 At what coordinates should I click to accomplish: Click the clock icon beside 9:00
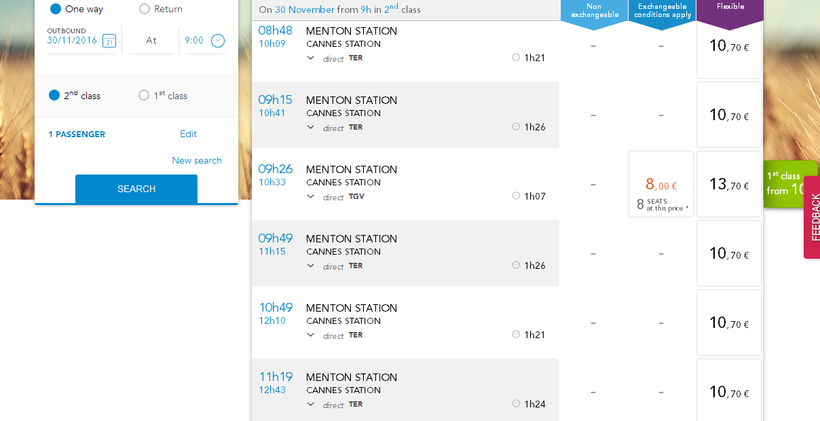(x=218, y=41)
